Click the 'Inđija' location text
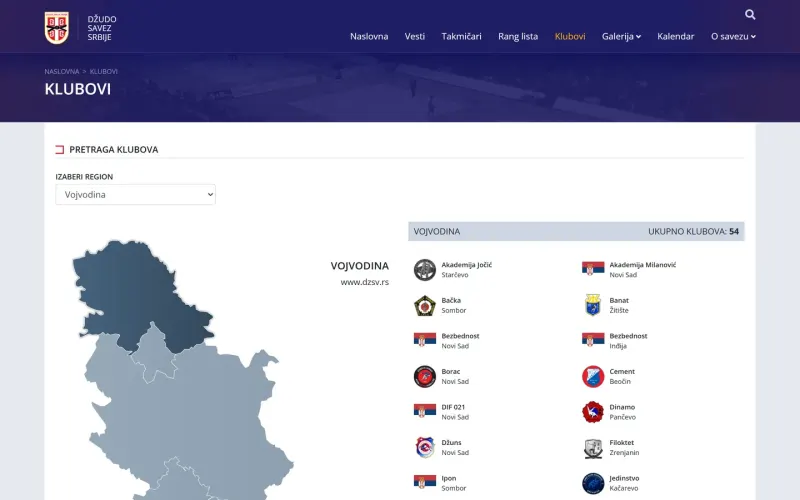800x500 pixels. 618,346
